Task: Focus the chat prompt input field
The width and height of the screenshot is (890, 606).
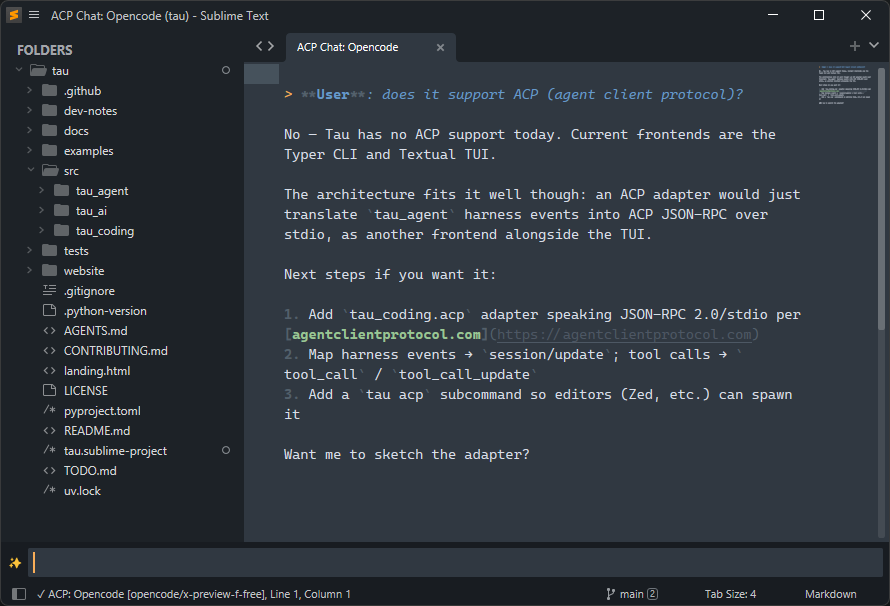Action: point(457,562)
